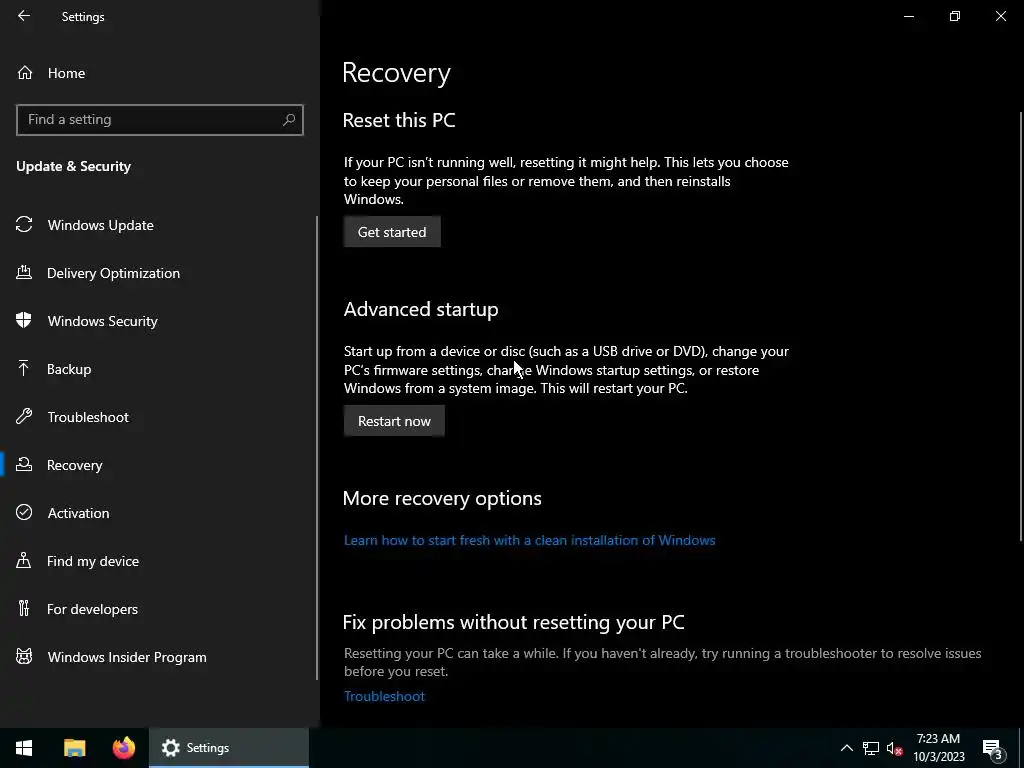Open the clean installation of Windows link
This screenshot has width=1024, height=768.
[530, 540]
